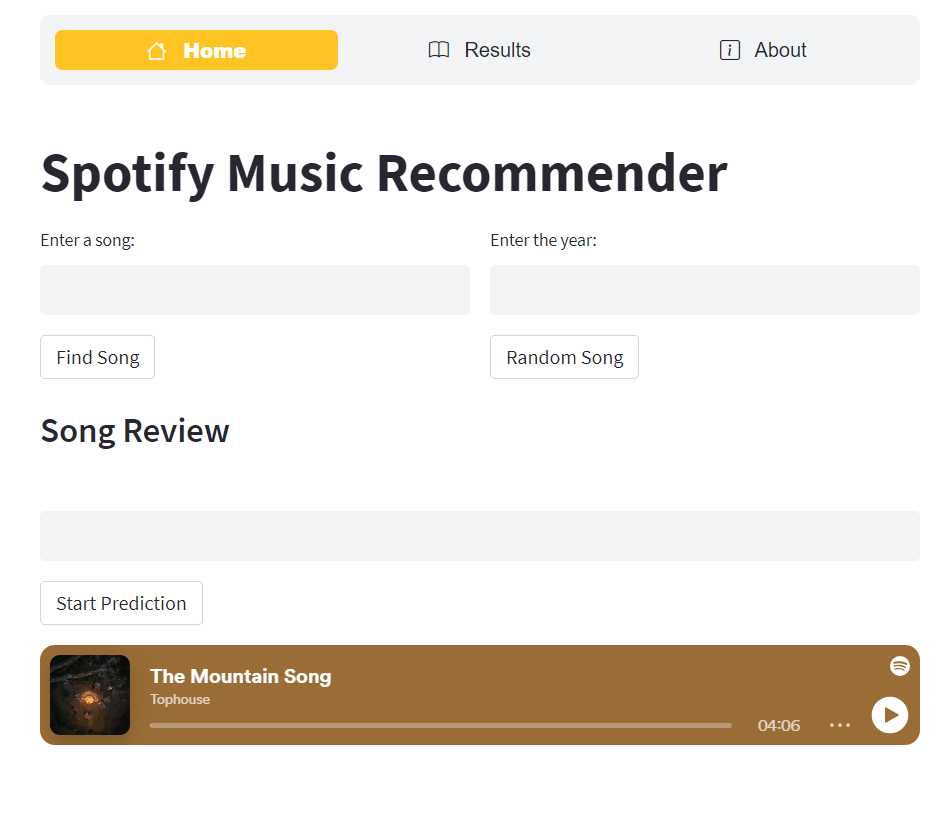Click the Song Review text box
This screenshot has height=827, width=951.
click(x=479, y=536)
